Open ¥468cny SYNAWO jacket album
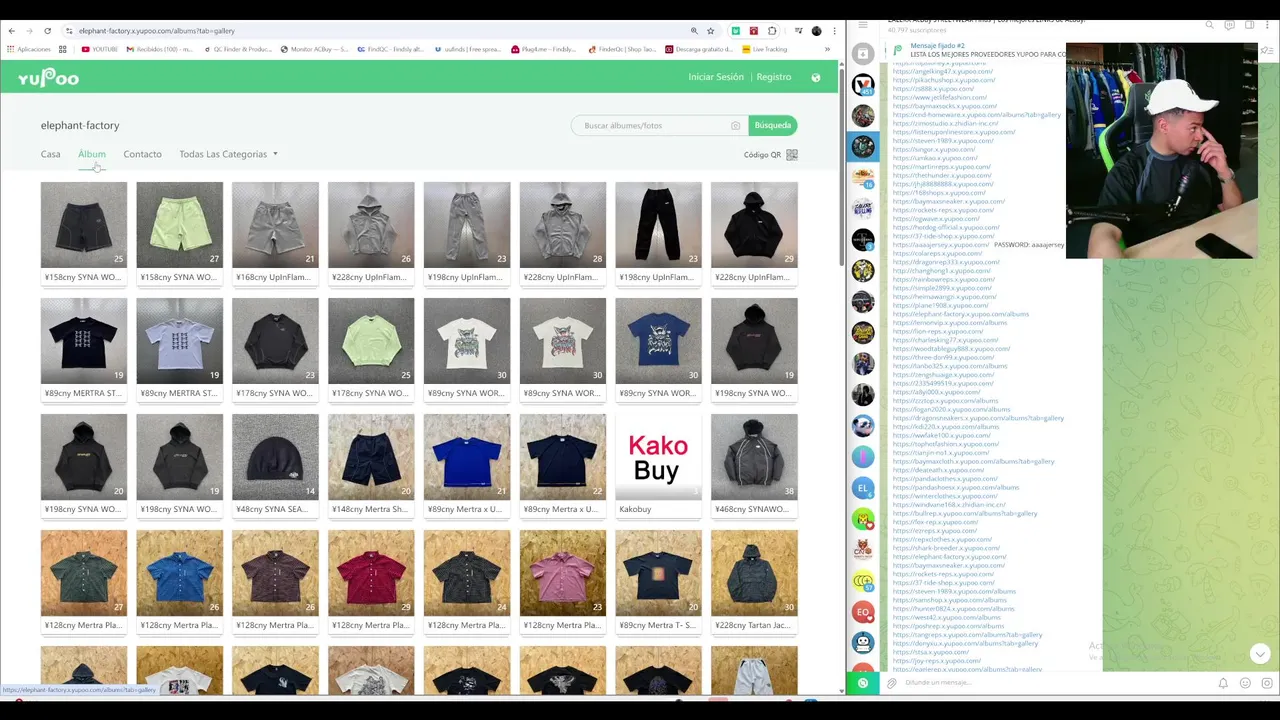1280x720 pixels. click(x=754, y=465)
